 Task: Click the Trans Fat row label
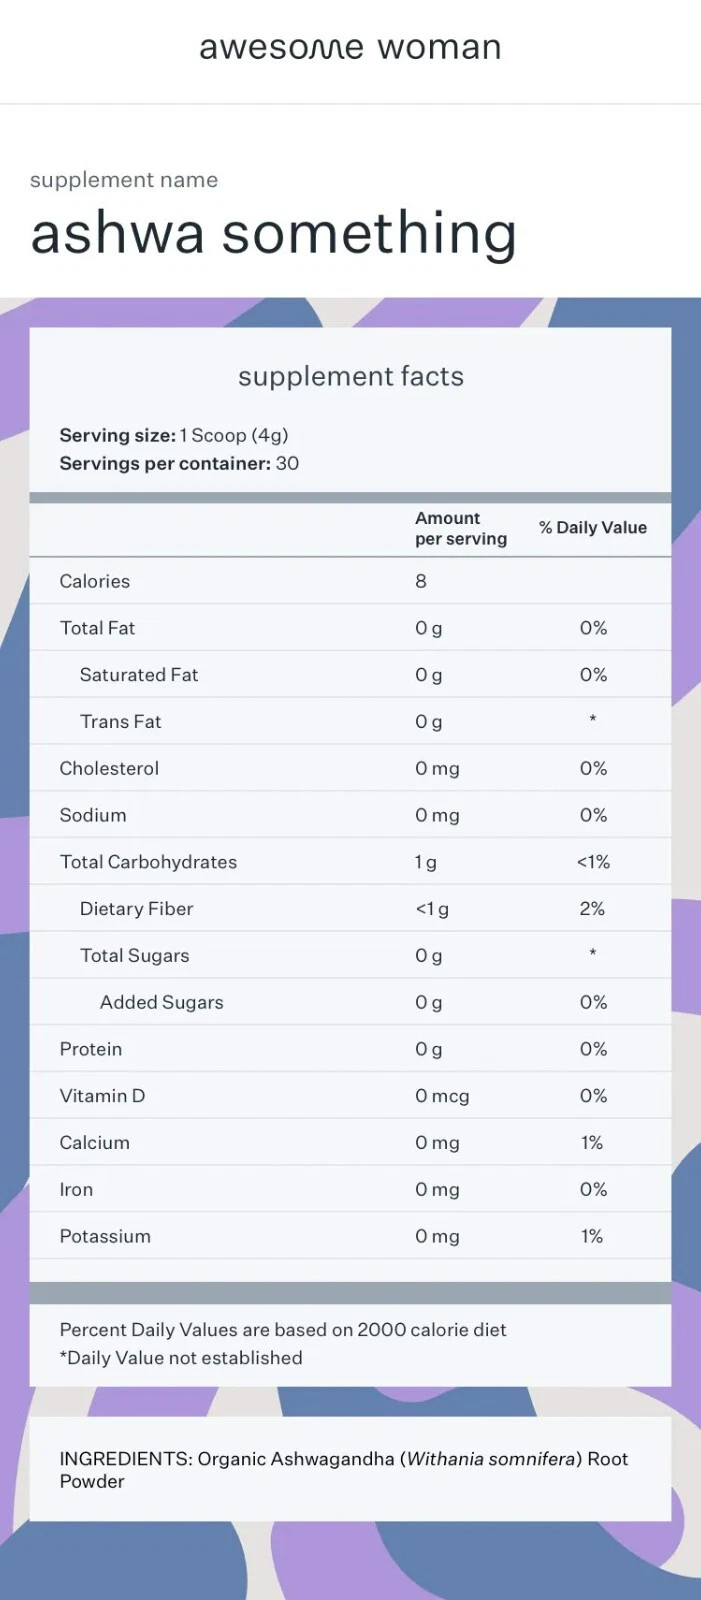click(x=120, y=722)
